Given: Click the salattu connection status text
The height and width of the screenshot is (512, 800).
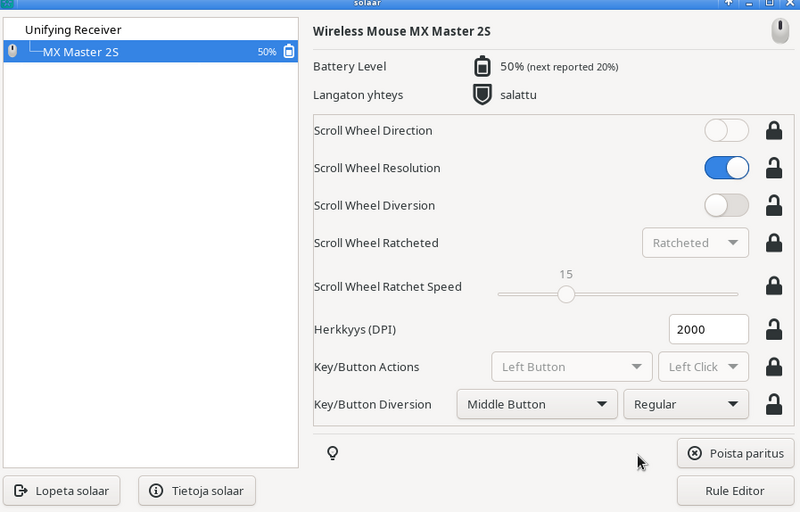Looking at the screenshot, I should [518, 95].
